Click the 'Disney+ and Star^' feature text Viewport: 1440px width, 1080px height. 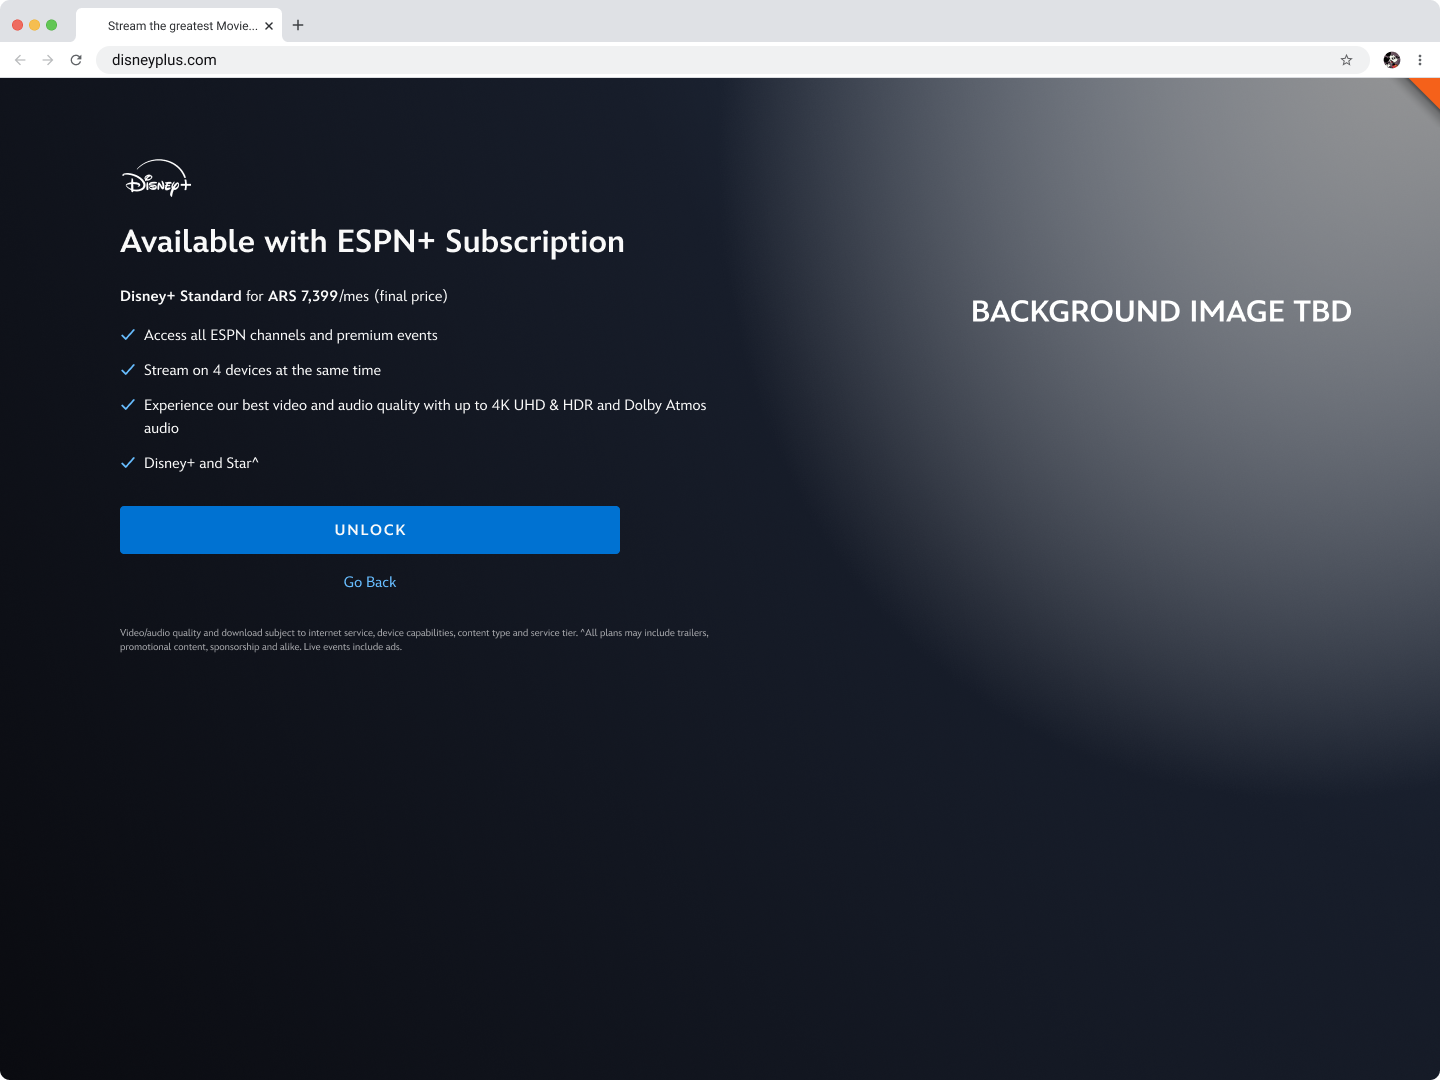pos(201,463)
